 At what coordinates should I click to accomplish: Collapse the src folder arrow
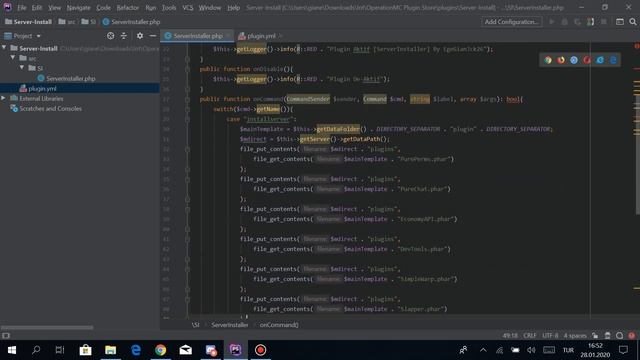(13, 58)
